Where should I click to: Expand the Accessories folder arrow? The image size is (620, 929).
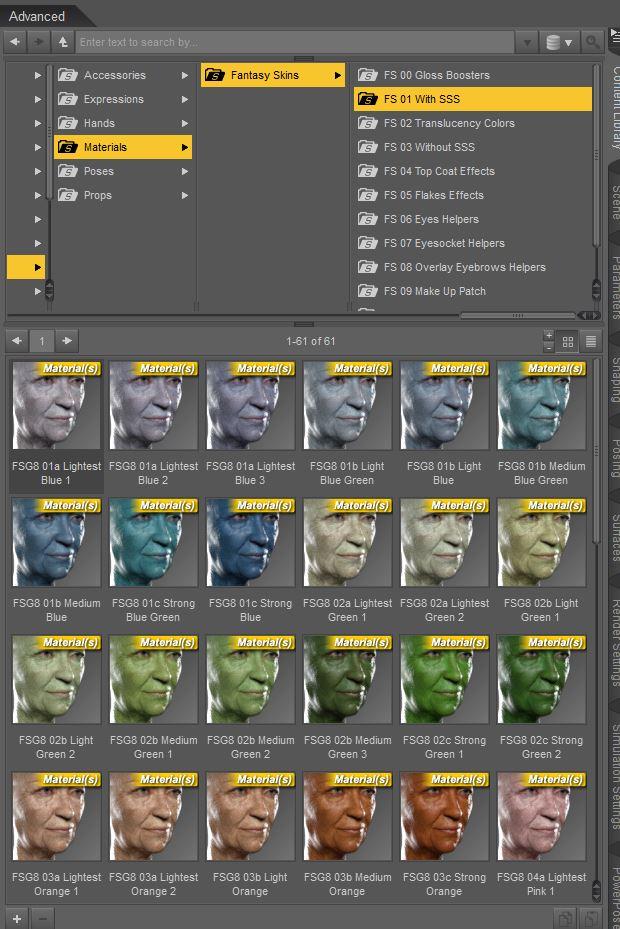point(185,75)
